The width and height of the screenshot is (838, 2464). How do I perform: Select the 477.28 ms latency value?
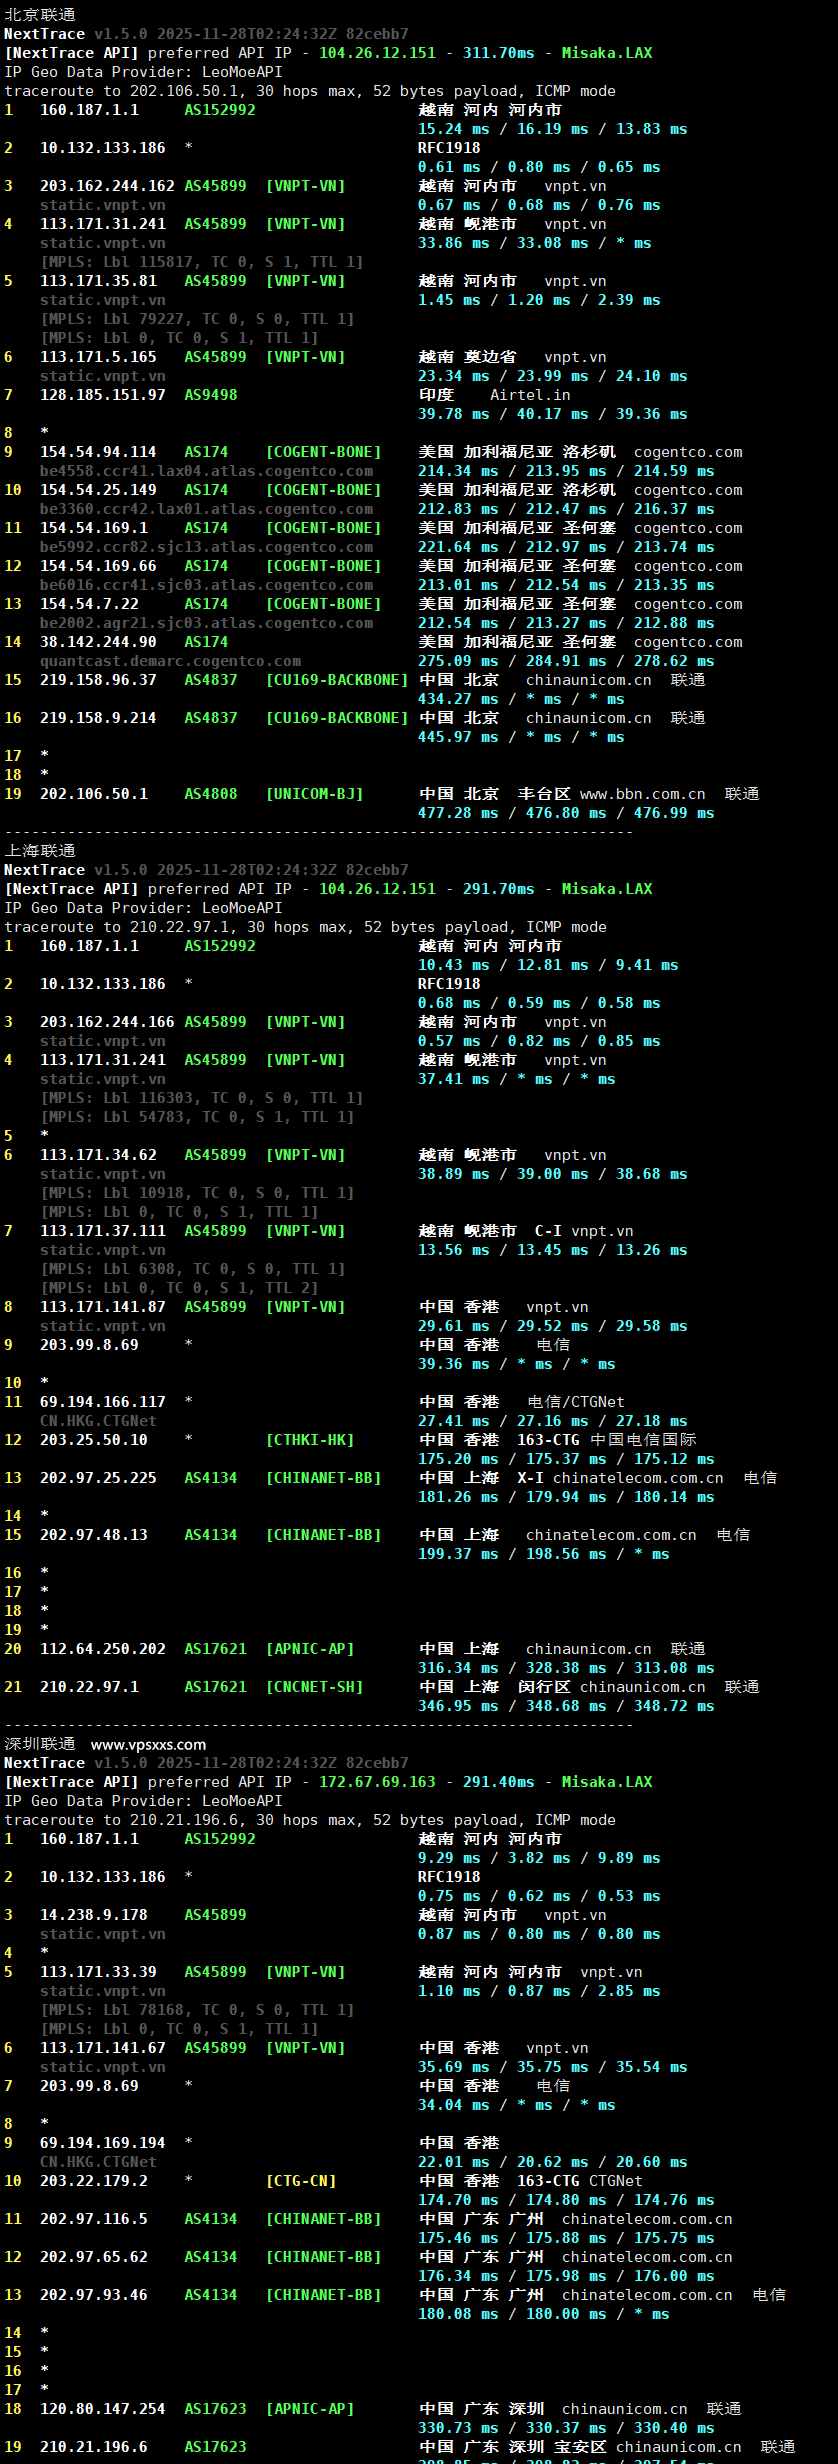coord(458,813)
